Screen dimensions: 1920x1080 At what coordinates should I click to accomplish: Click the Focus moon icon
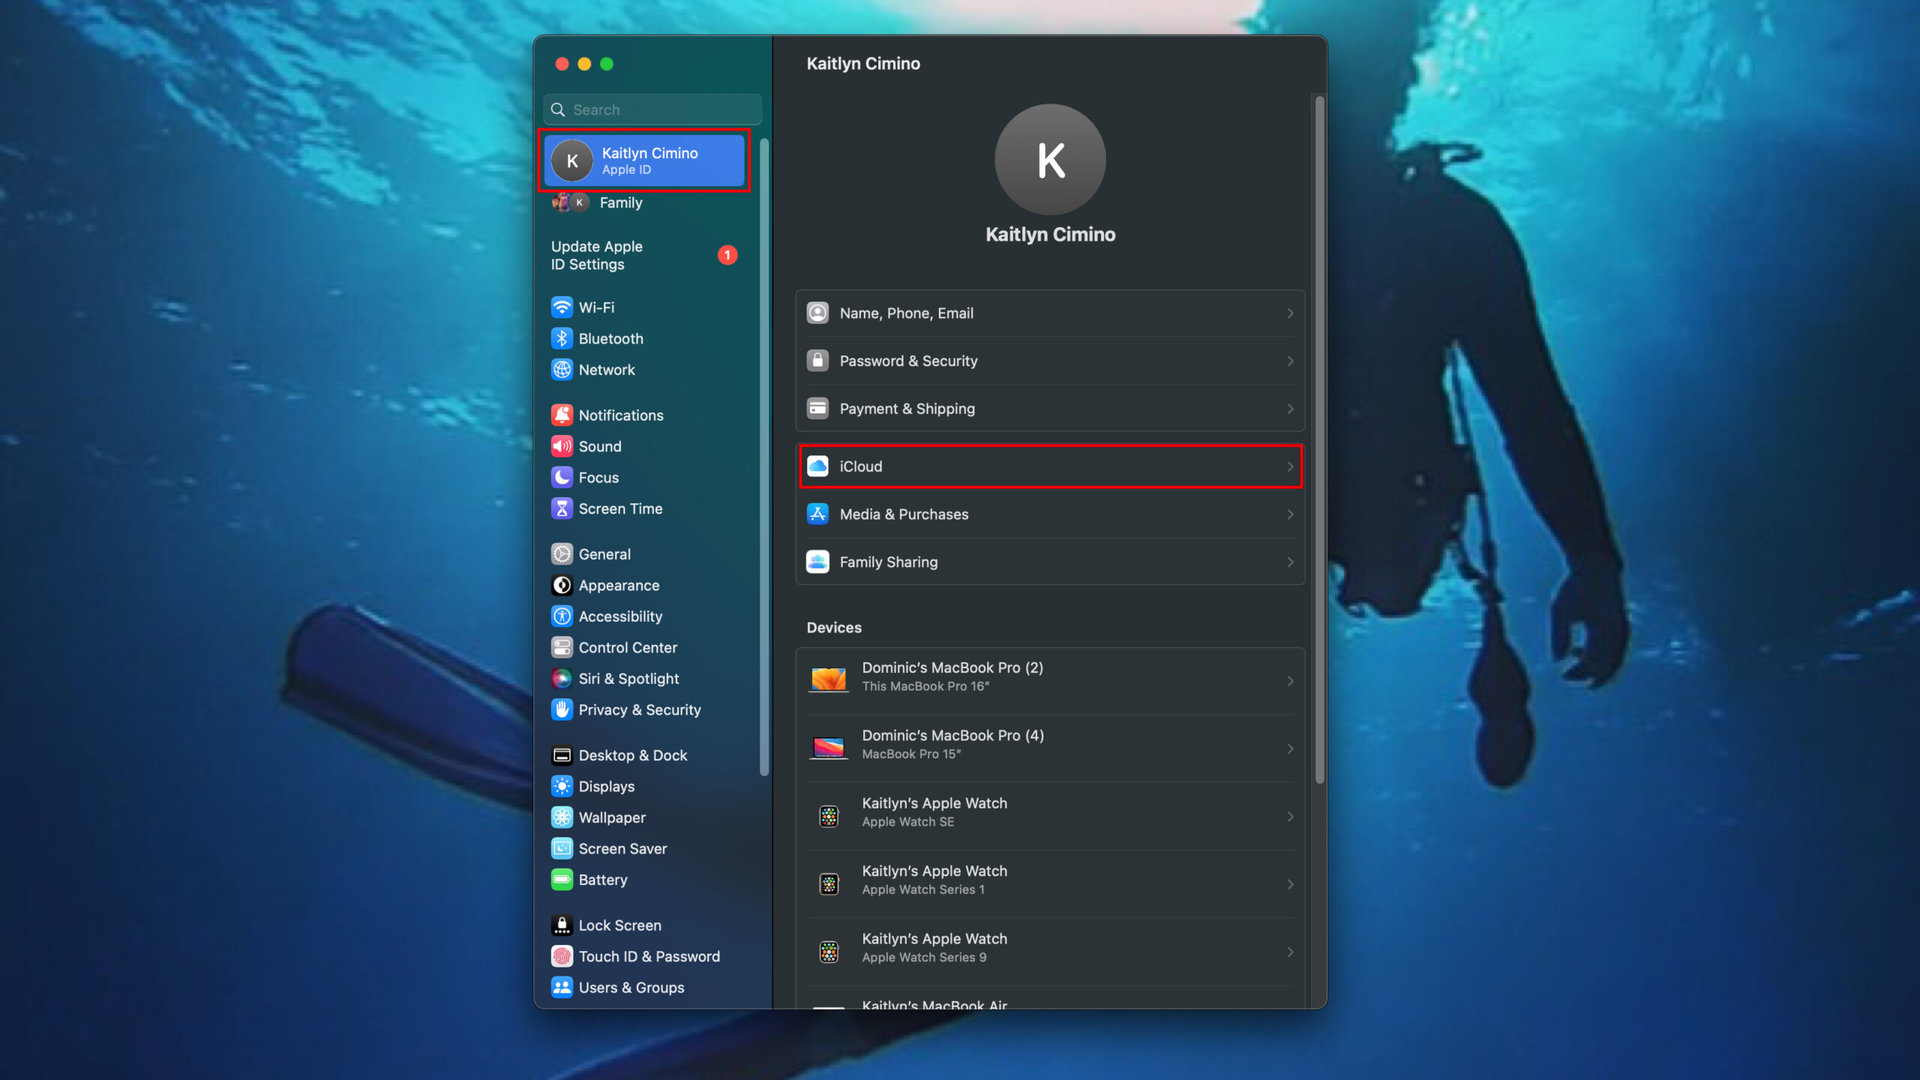click(x=562, y=477)
